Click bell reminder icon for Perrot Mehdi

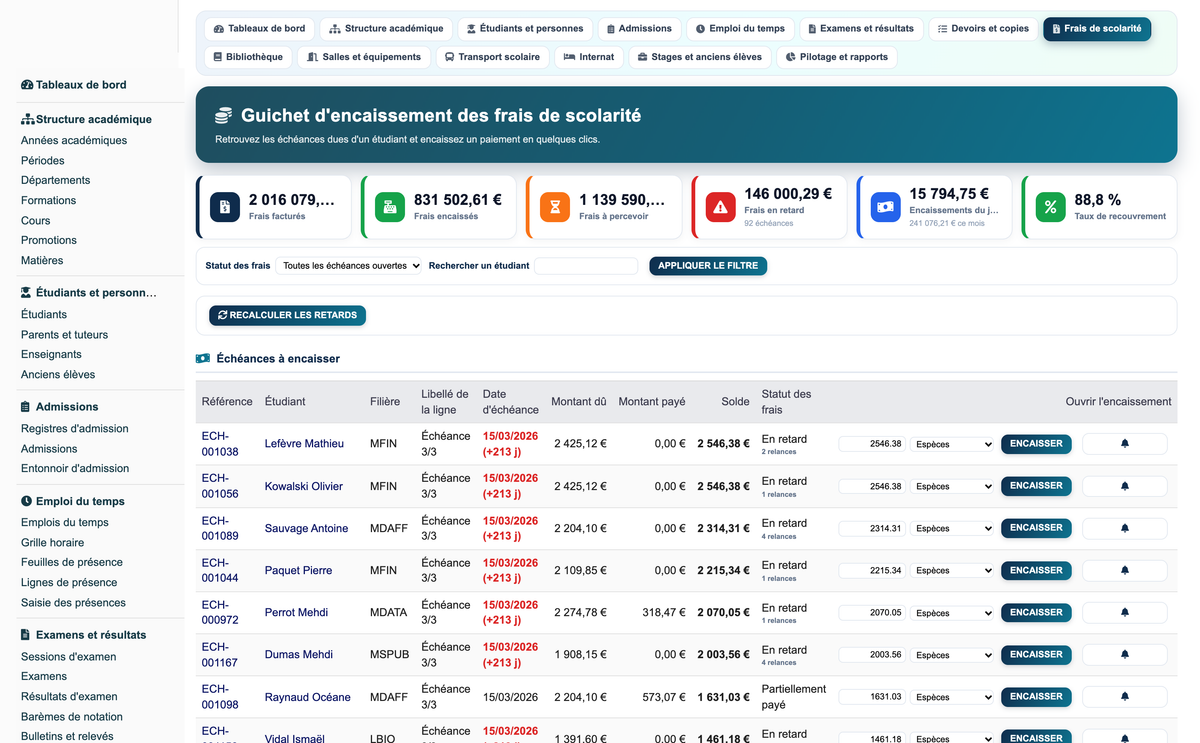(x=1124, y=612)
